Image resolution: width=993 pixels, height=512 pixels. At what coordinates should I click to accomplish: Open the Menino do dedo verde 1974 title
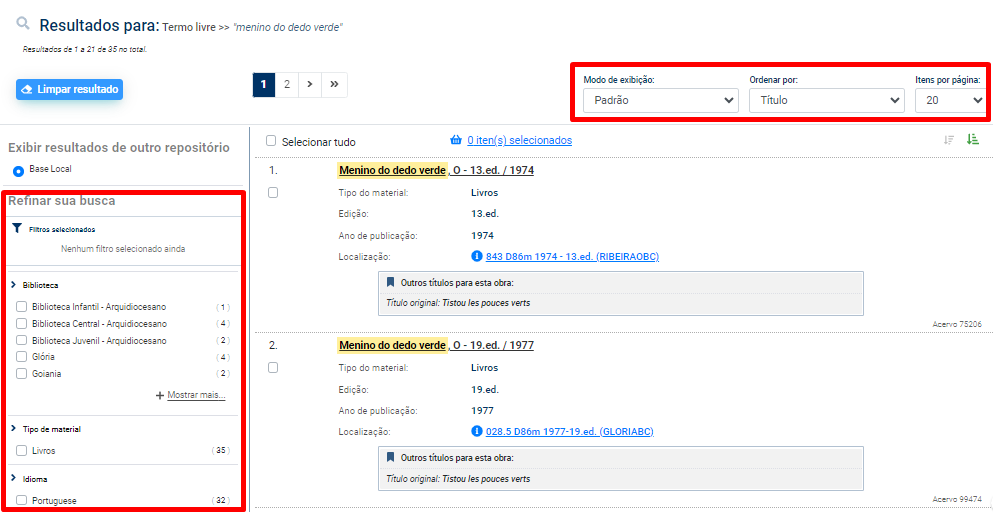click(436, 170)
